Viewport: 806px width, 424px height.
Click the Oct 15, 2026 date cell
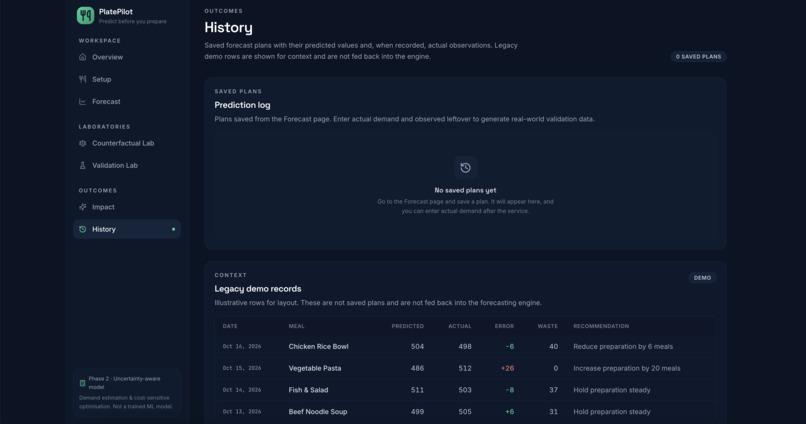(242, 368)
